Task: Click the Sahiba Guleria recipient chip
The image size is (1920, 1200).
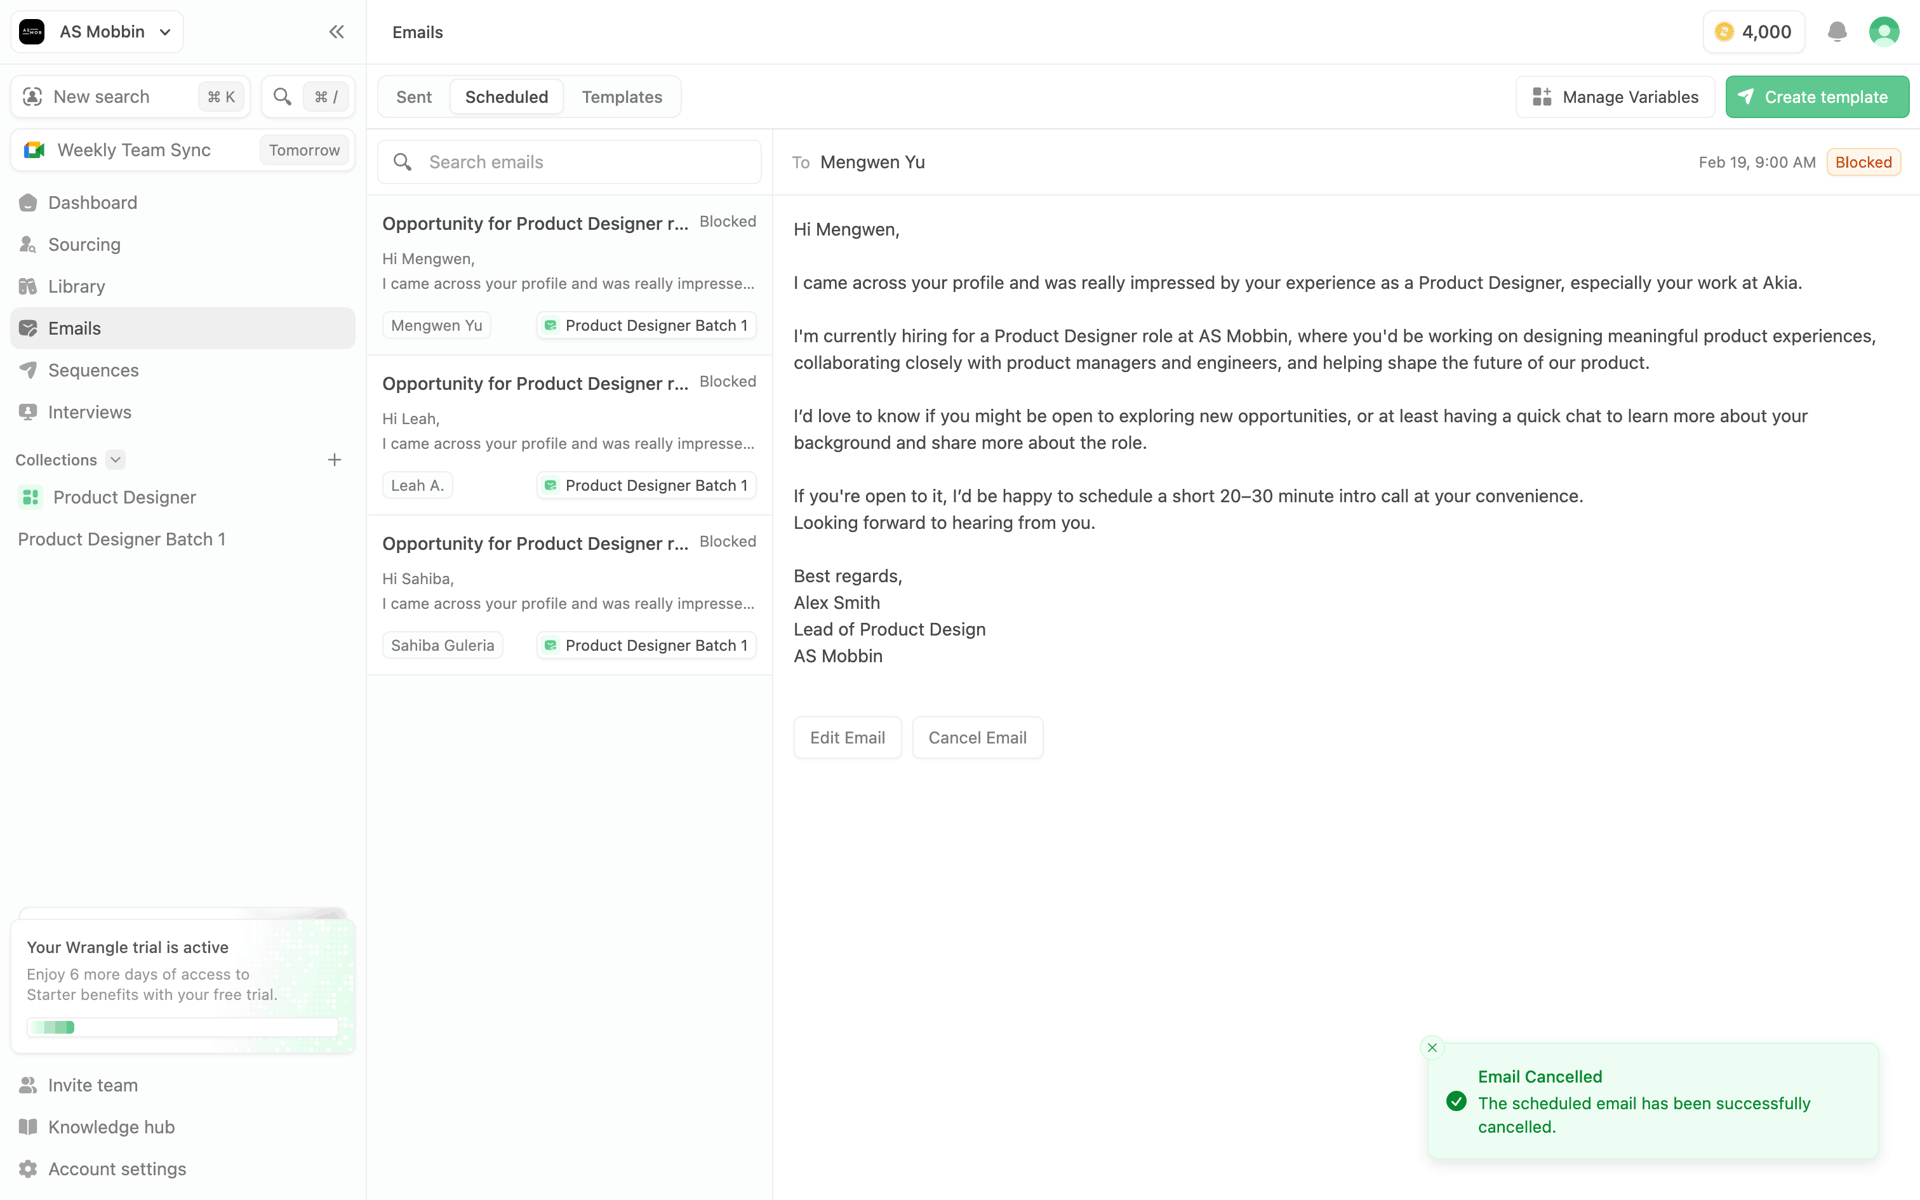Action: tap(443, 646)
